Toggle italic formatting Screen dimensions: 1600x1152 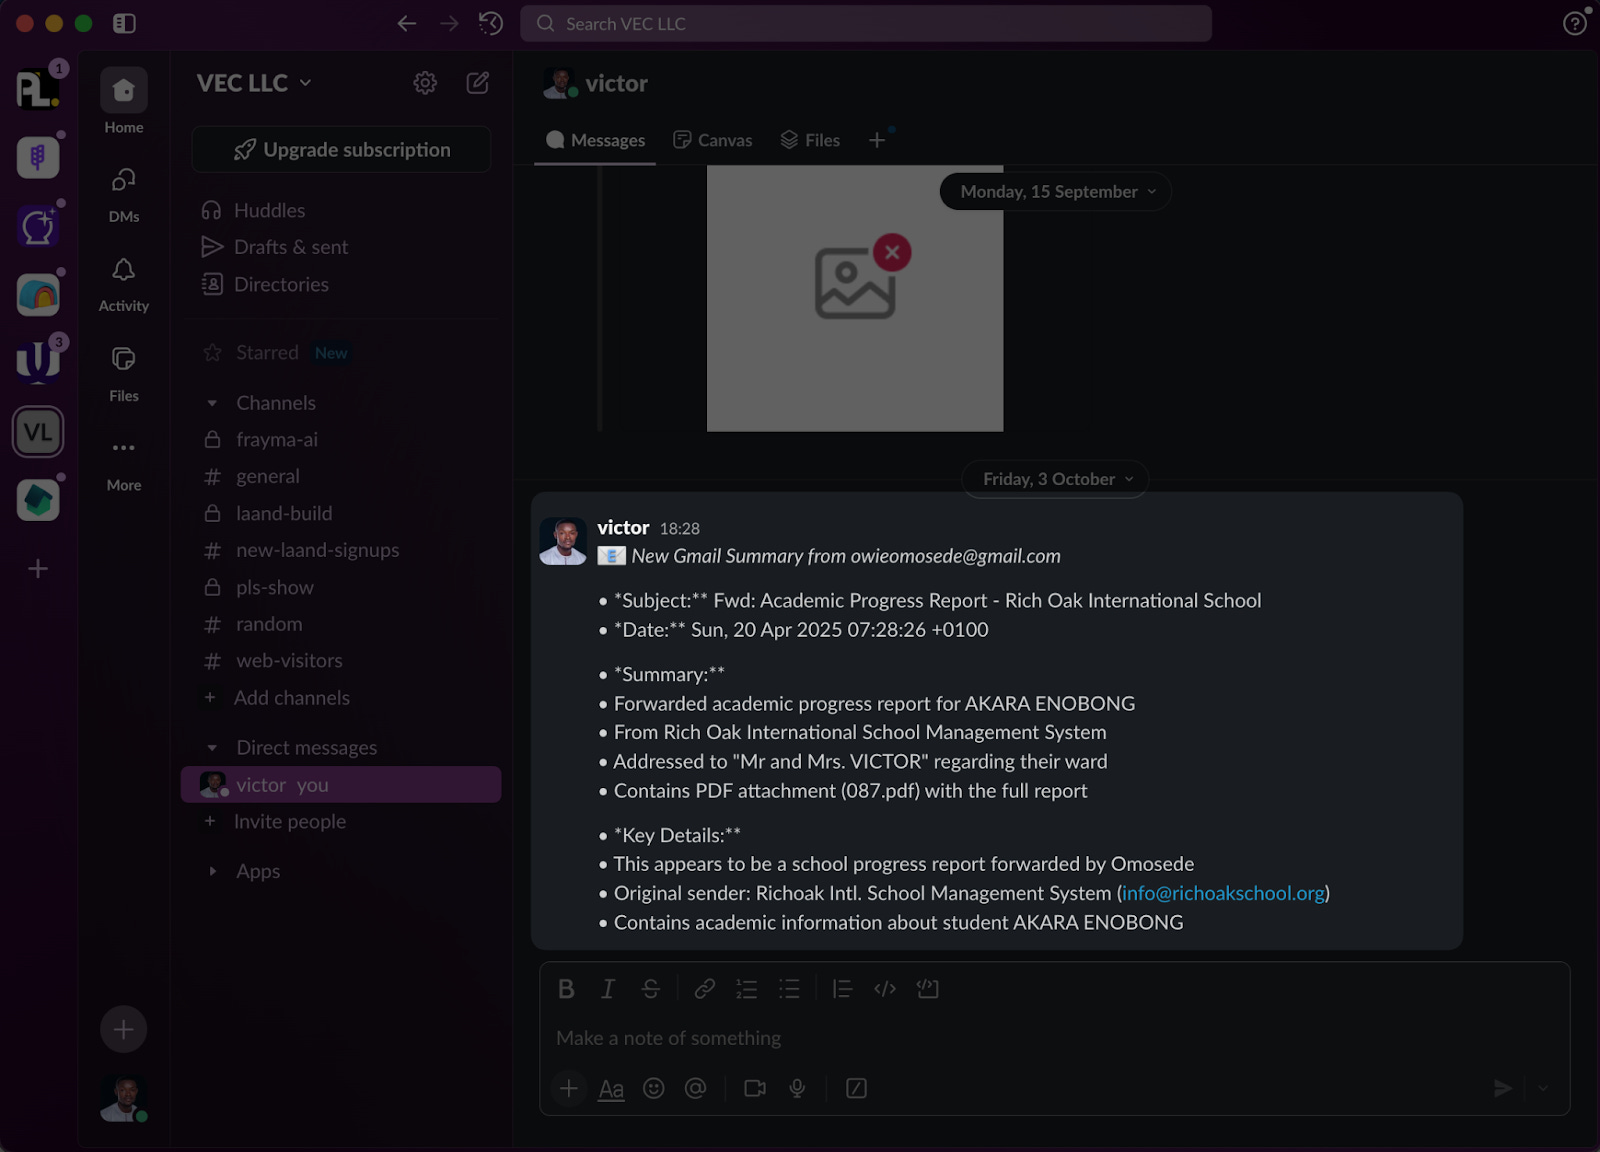[x=608, y=989]
